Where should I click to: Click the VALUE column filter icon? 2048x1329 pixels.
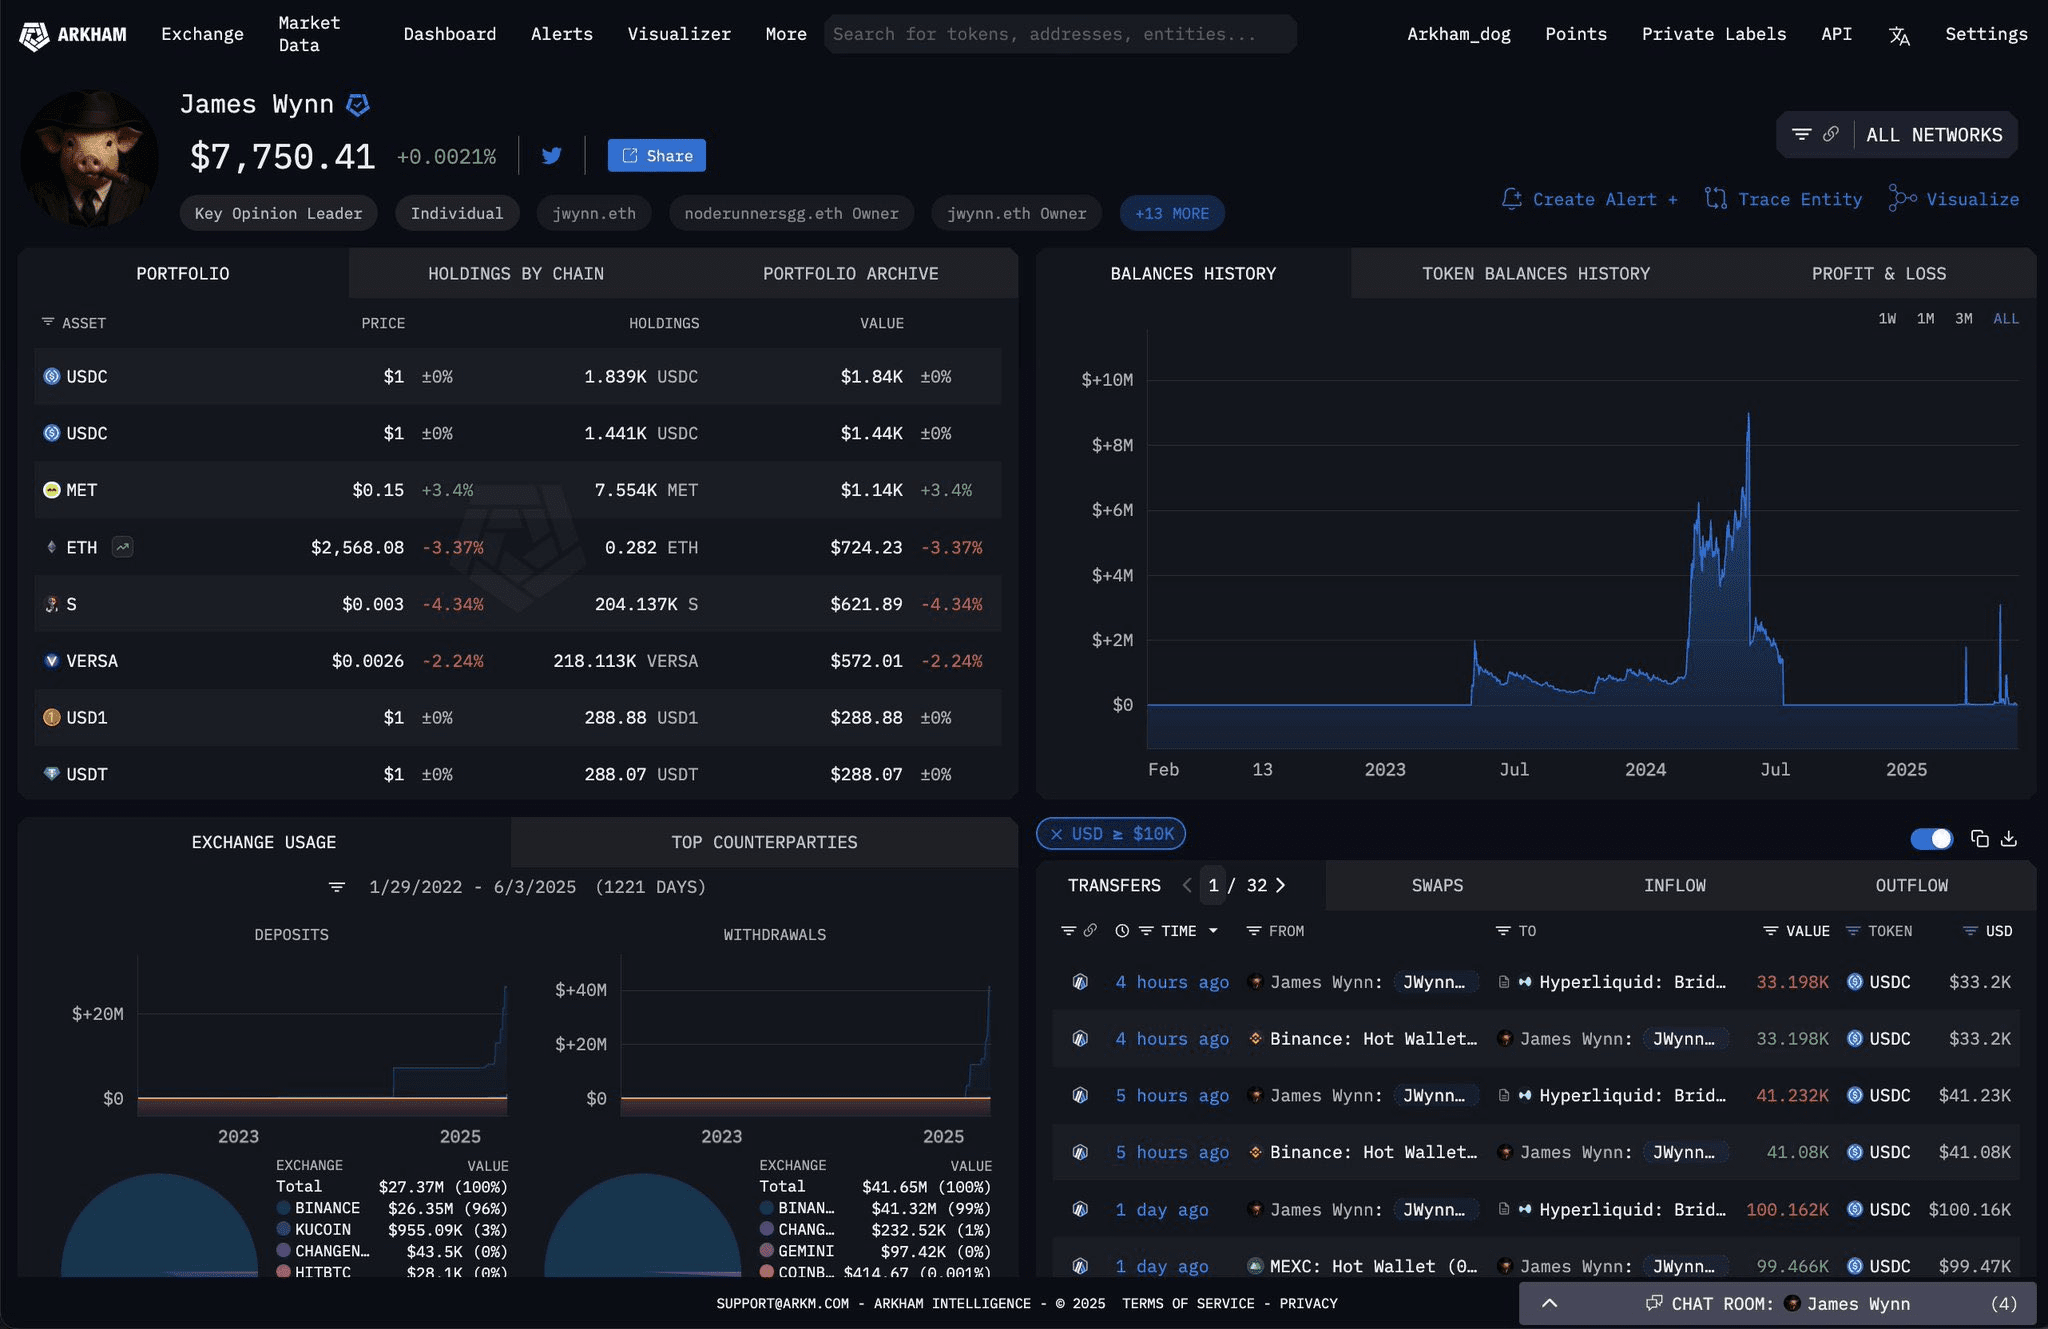point(1770,931)
